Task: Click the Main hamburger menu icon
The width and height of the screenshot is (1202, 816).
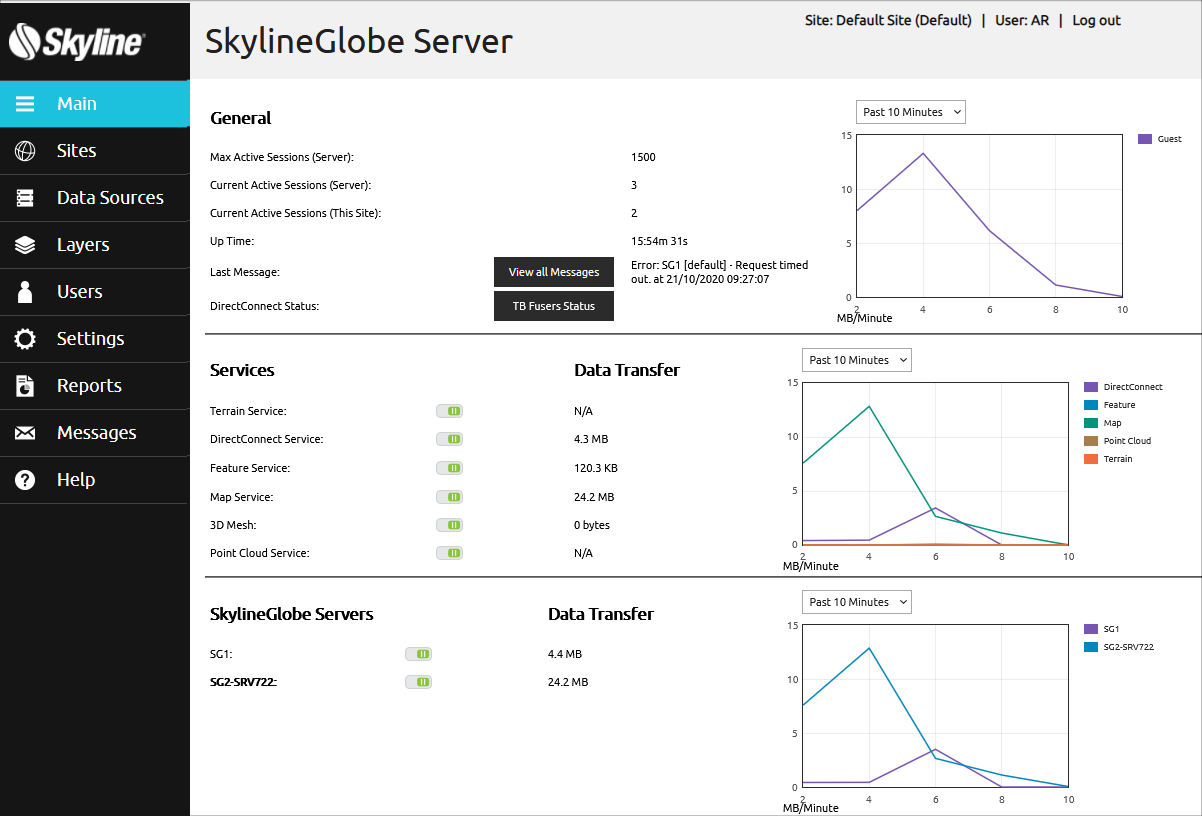Action: click(25, 104)
